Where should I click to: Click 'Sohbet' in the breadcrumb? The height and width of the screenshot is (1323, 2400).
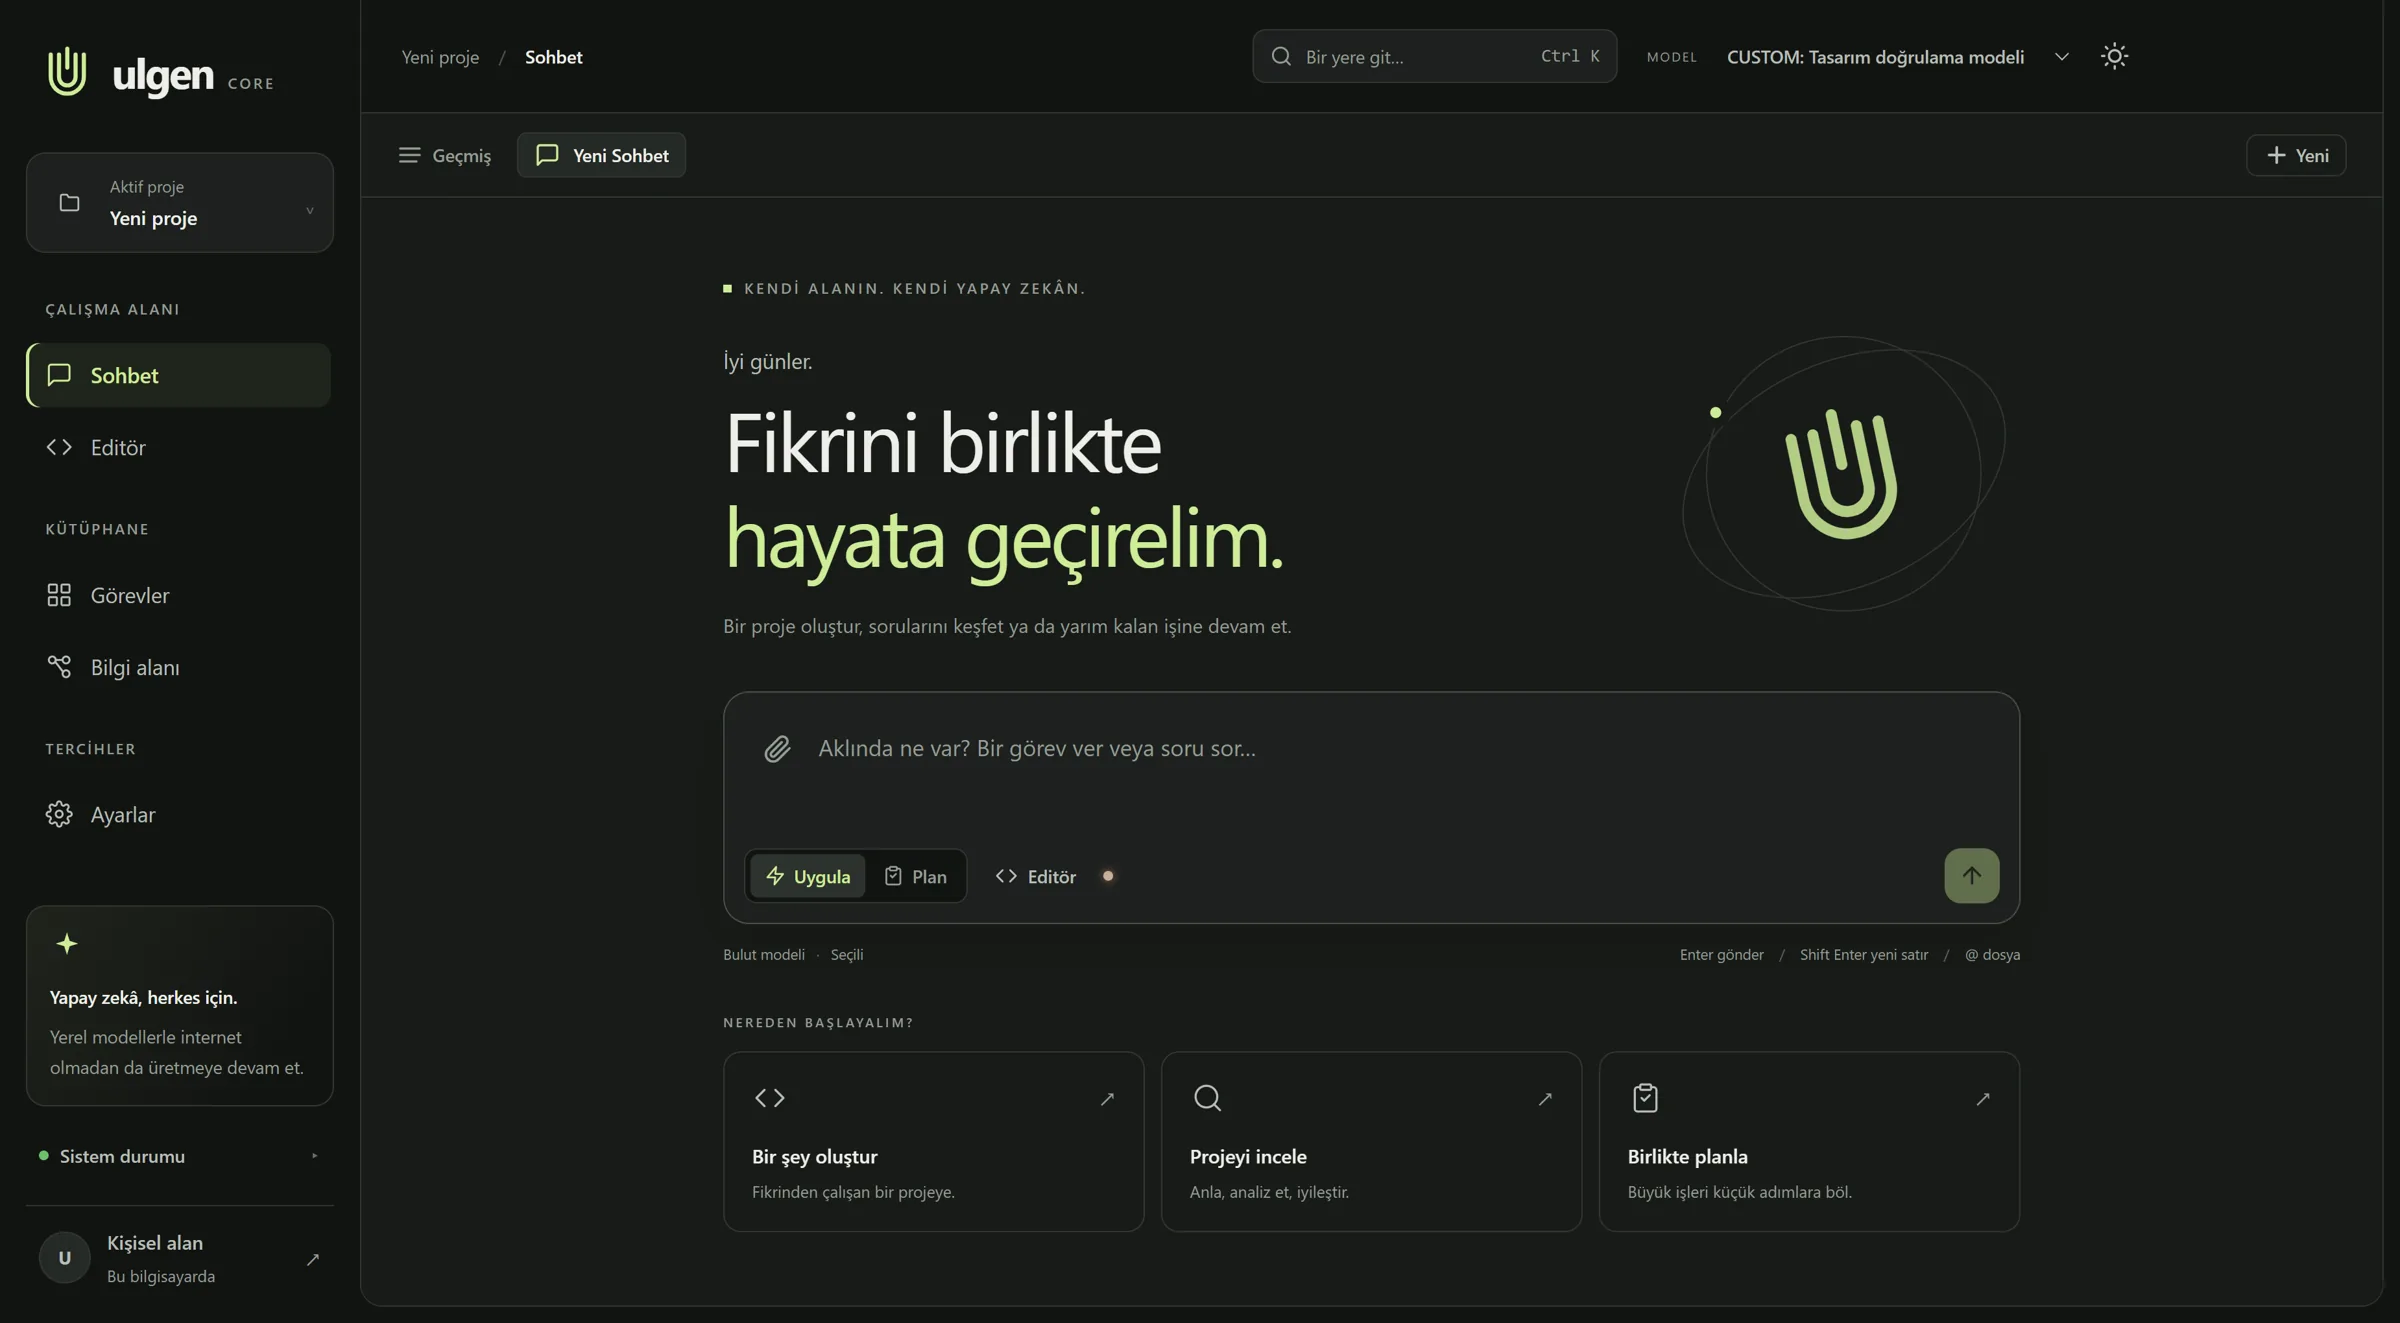[x=553, y=57]
